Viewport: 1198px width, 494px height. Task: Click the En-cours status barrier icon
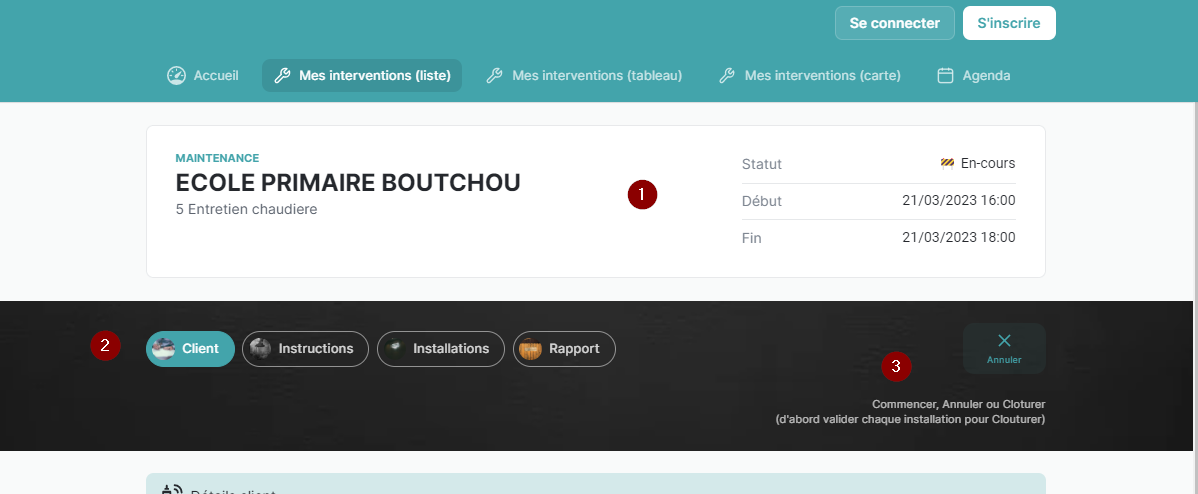tap(947, 163)
